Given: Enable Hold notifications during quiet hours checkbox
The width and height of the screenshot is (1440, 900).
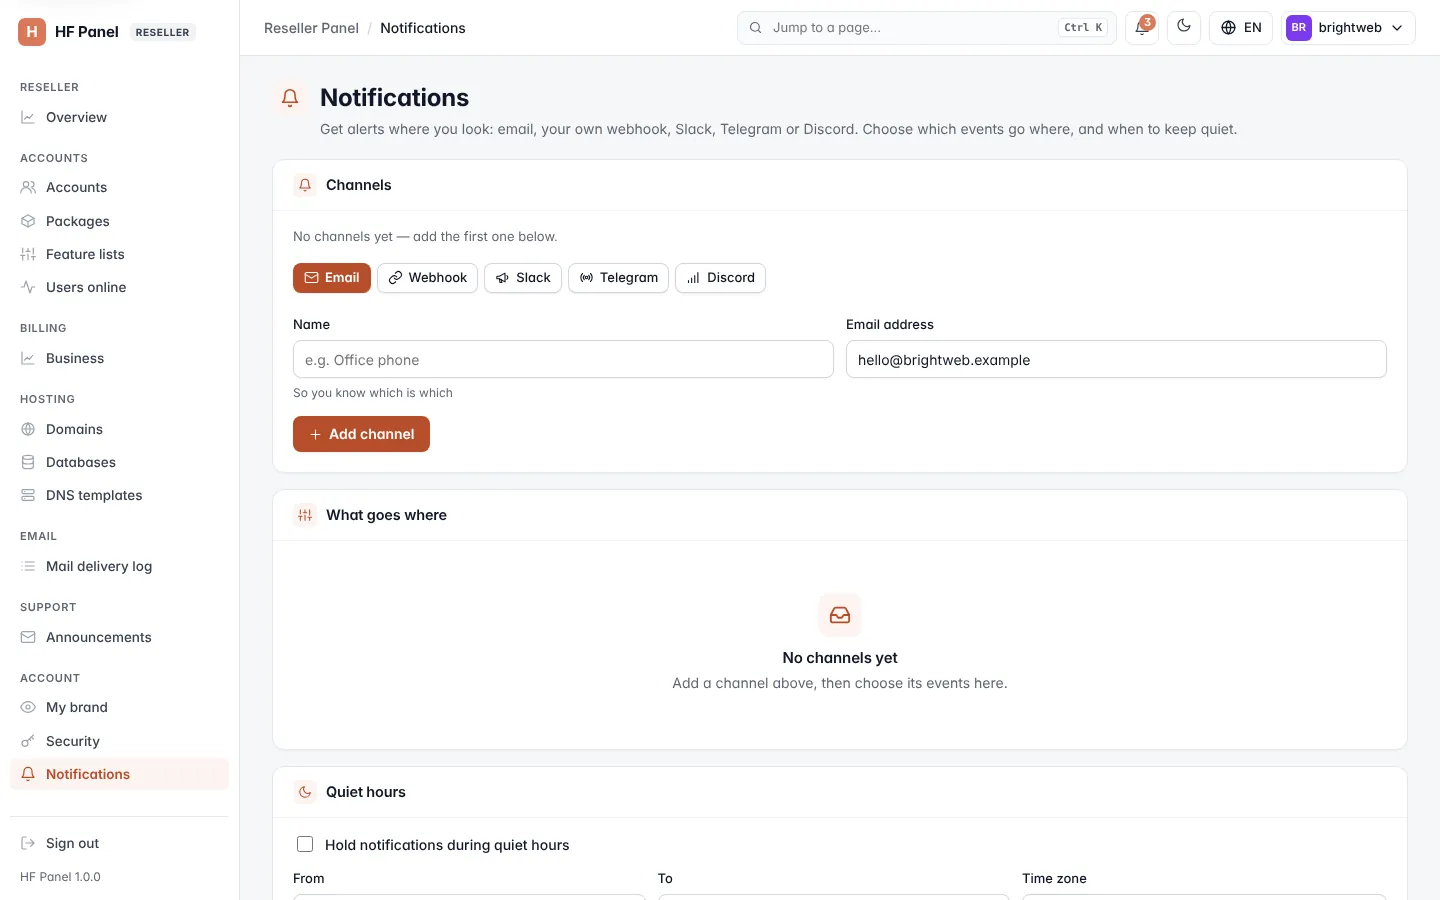Looking at the screenshot, I should point(305,844).
